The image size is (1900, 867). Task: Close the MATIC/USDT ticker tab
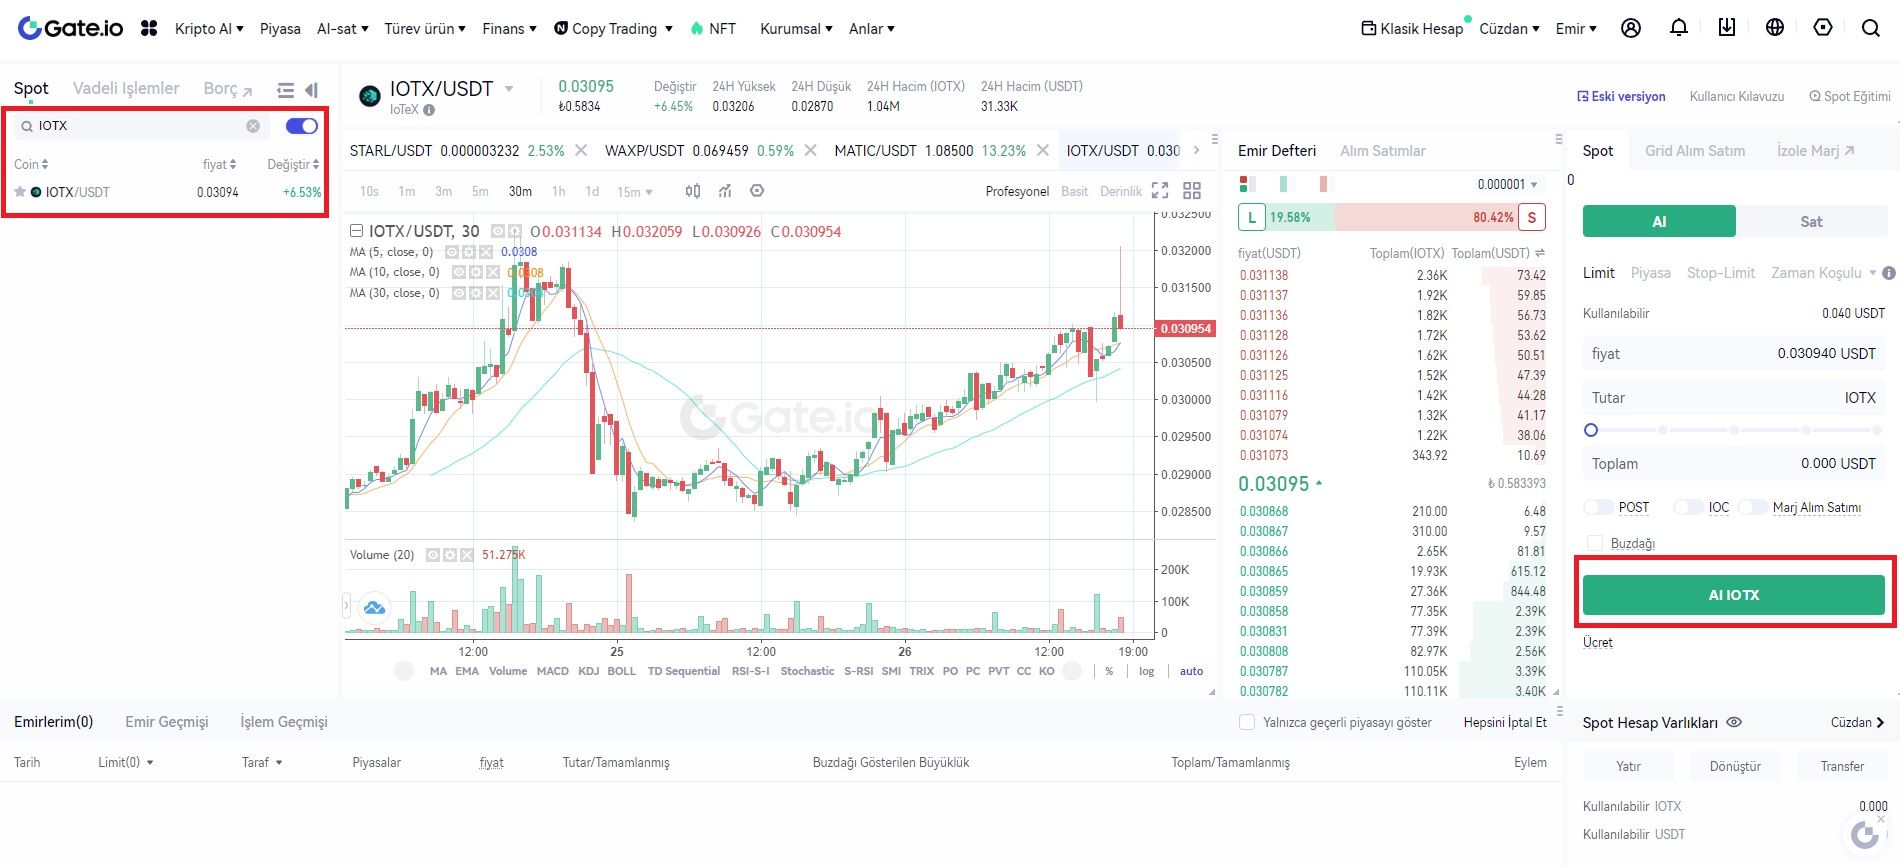click(x=1043, y=151)
